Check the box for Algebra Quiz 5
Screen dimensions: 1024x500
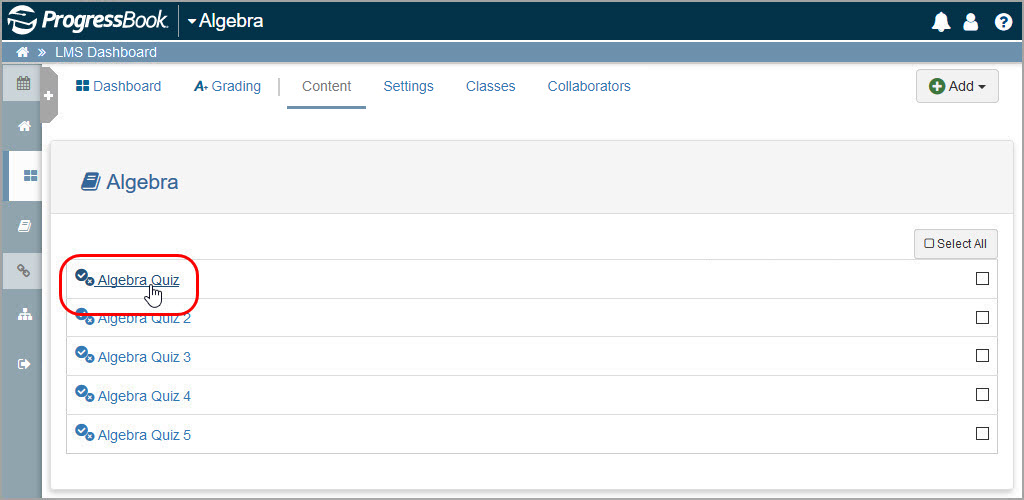pyautogui.click(x=982, y=433)
